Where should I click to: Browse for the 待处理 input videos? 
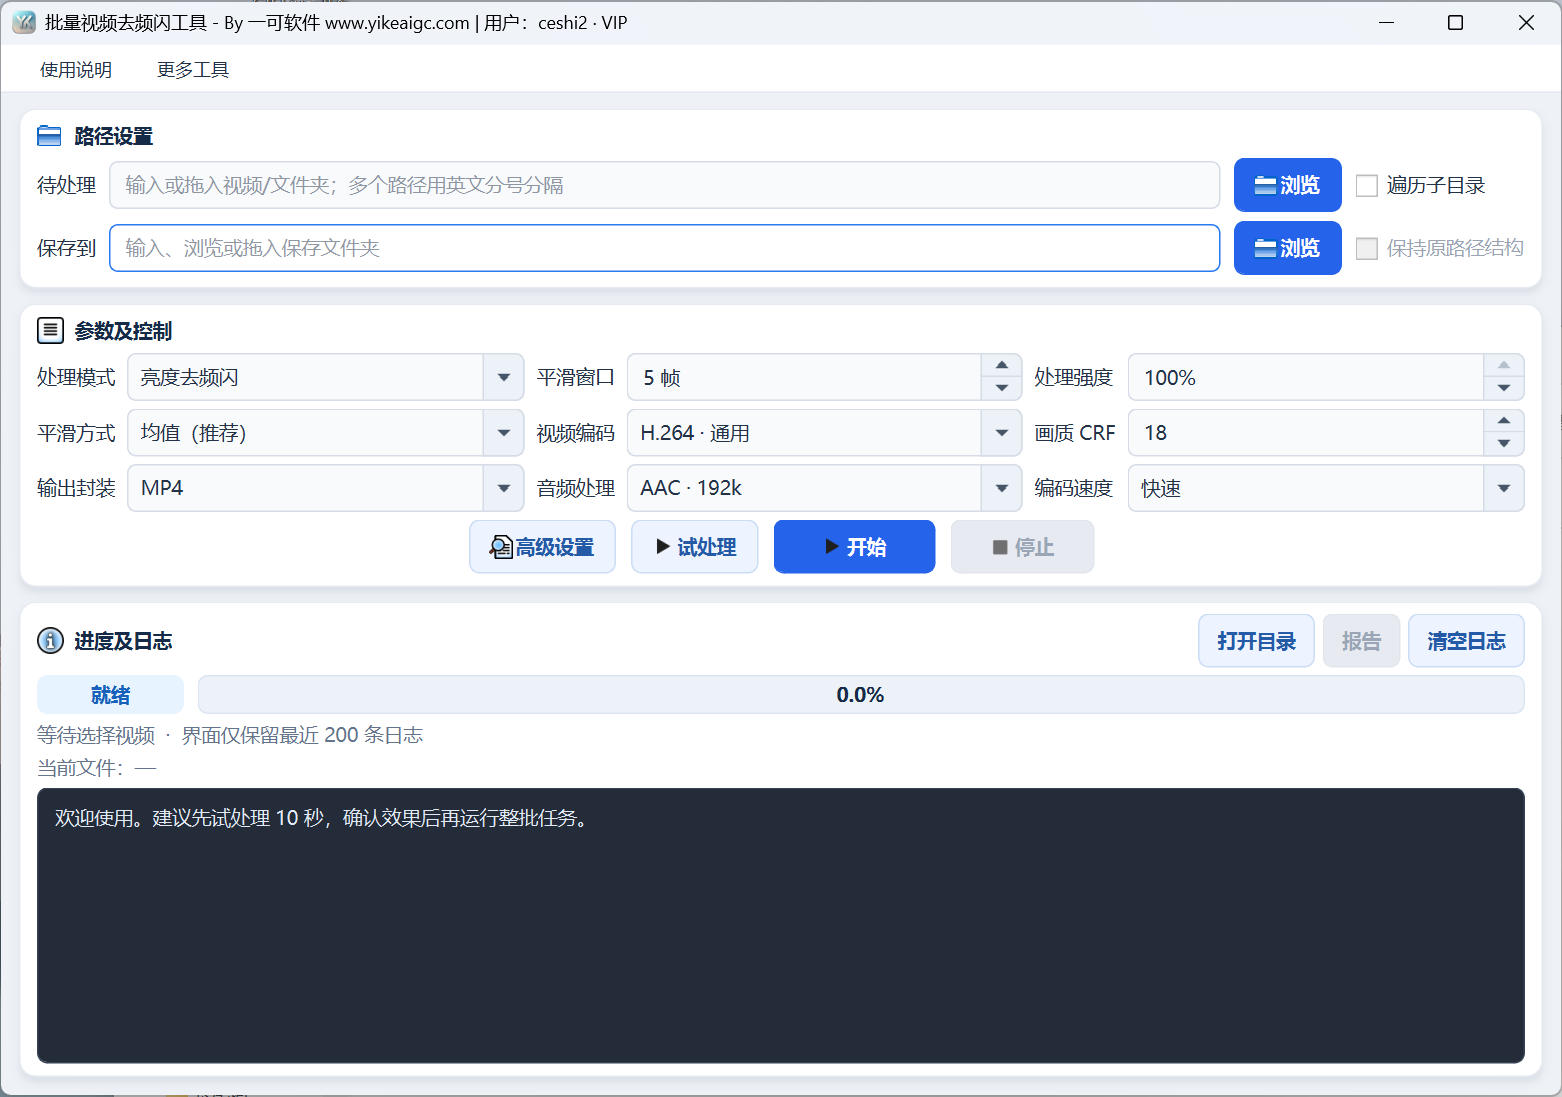[1287, 185]
